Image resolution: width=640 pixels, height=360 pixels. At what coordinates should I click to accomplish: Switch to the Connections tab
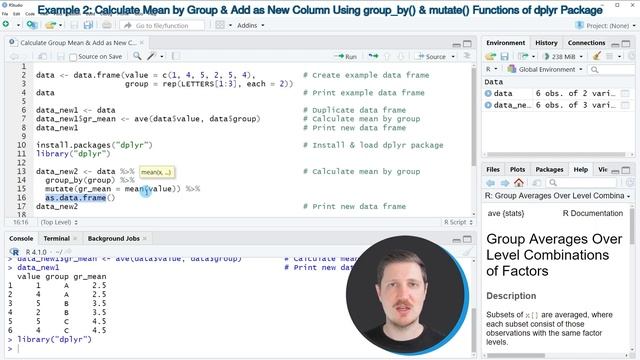586,43
